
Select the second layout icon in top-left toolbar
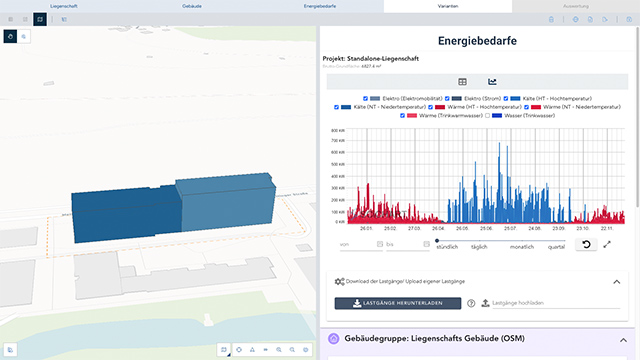(25, 19)
